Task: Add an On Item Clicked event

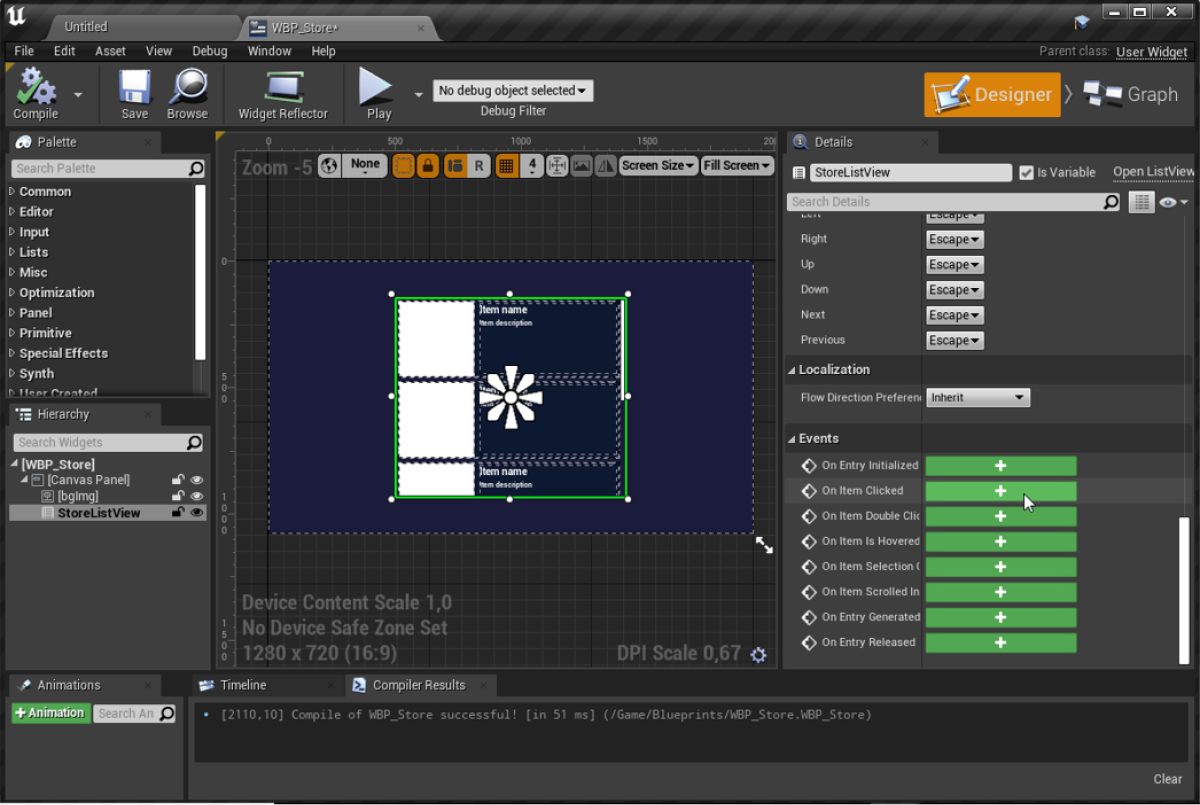Action: tap(1000, 491)
